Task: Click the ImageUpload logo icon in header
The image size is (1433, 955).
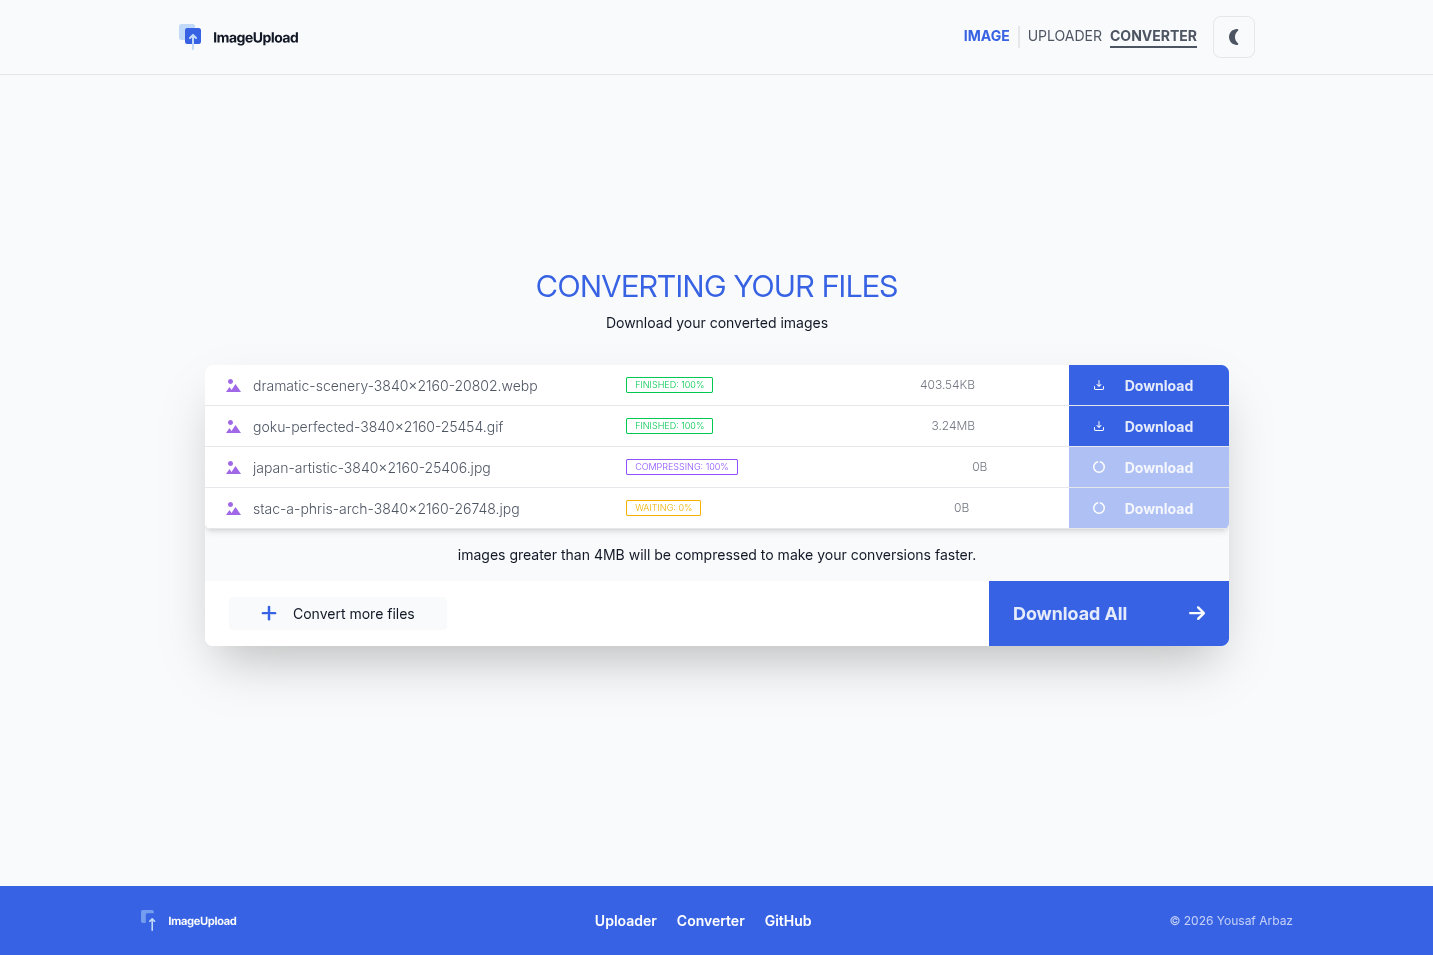Action: (x=190, y=37)
